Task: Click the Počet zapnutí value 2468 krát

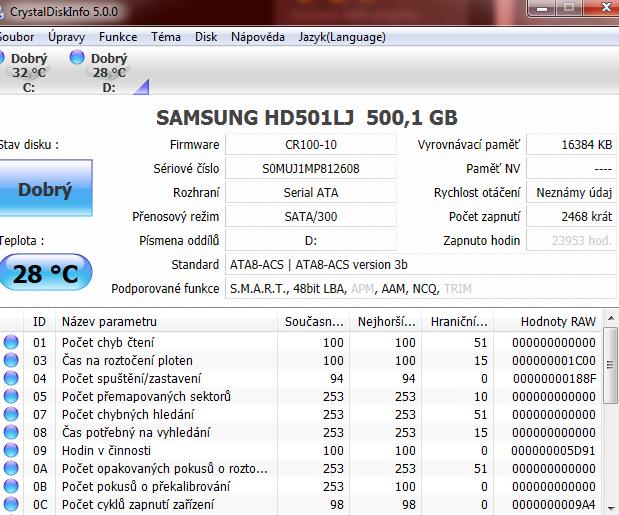Action: 572,217
